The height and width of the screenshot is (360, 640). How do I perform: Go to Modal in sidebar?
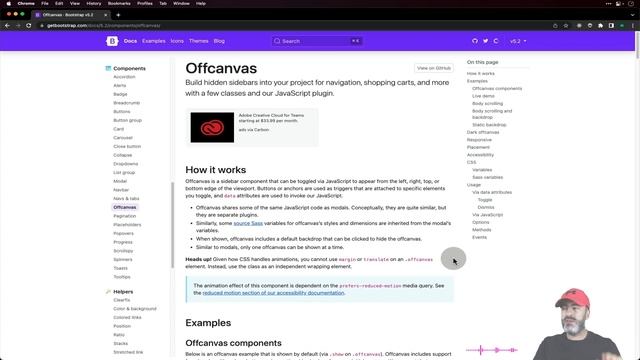(120, 181)
